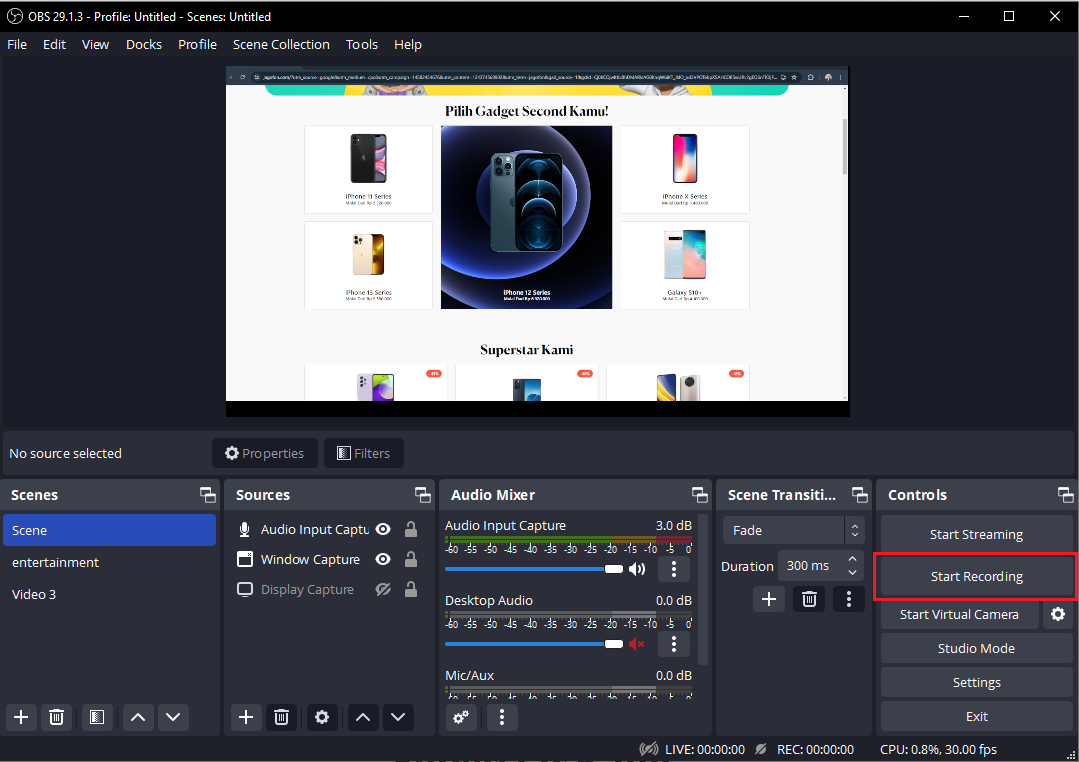Open scene filters icon in Scenes panel
The height and width of the screenshot is (762, 1079).
(x=97, y=717)
